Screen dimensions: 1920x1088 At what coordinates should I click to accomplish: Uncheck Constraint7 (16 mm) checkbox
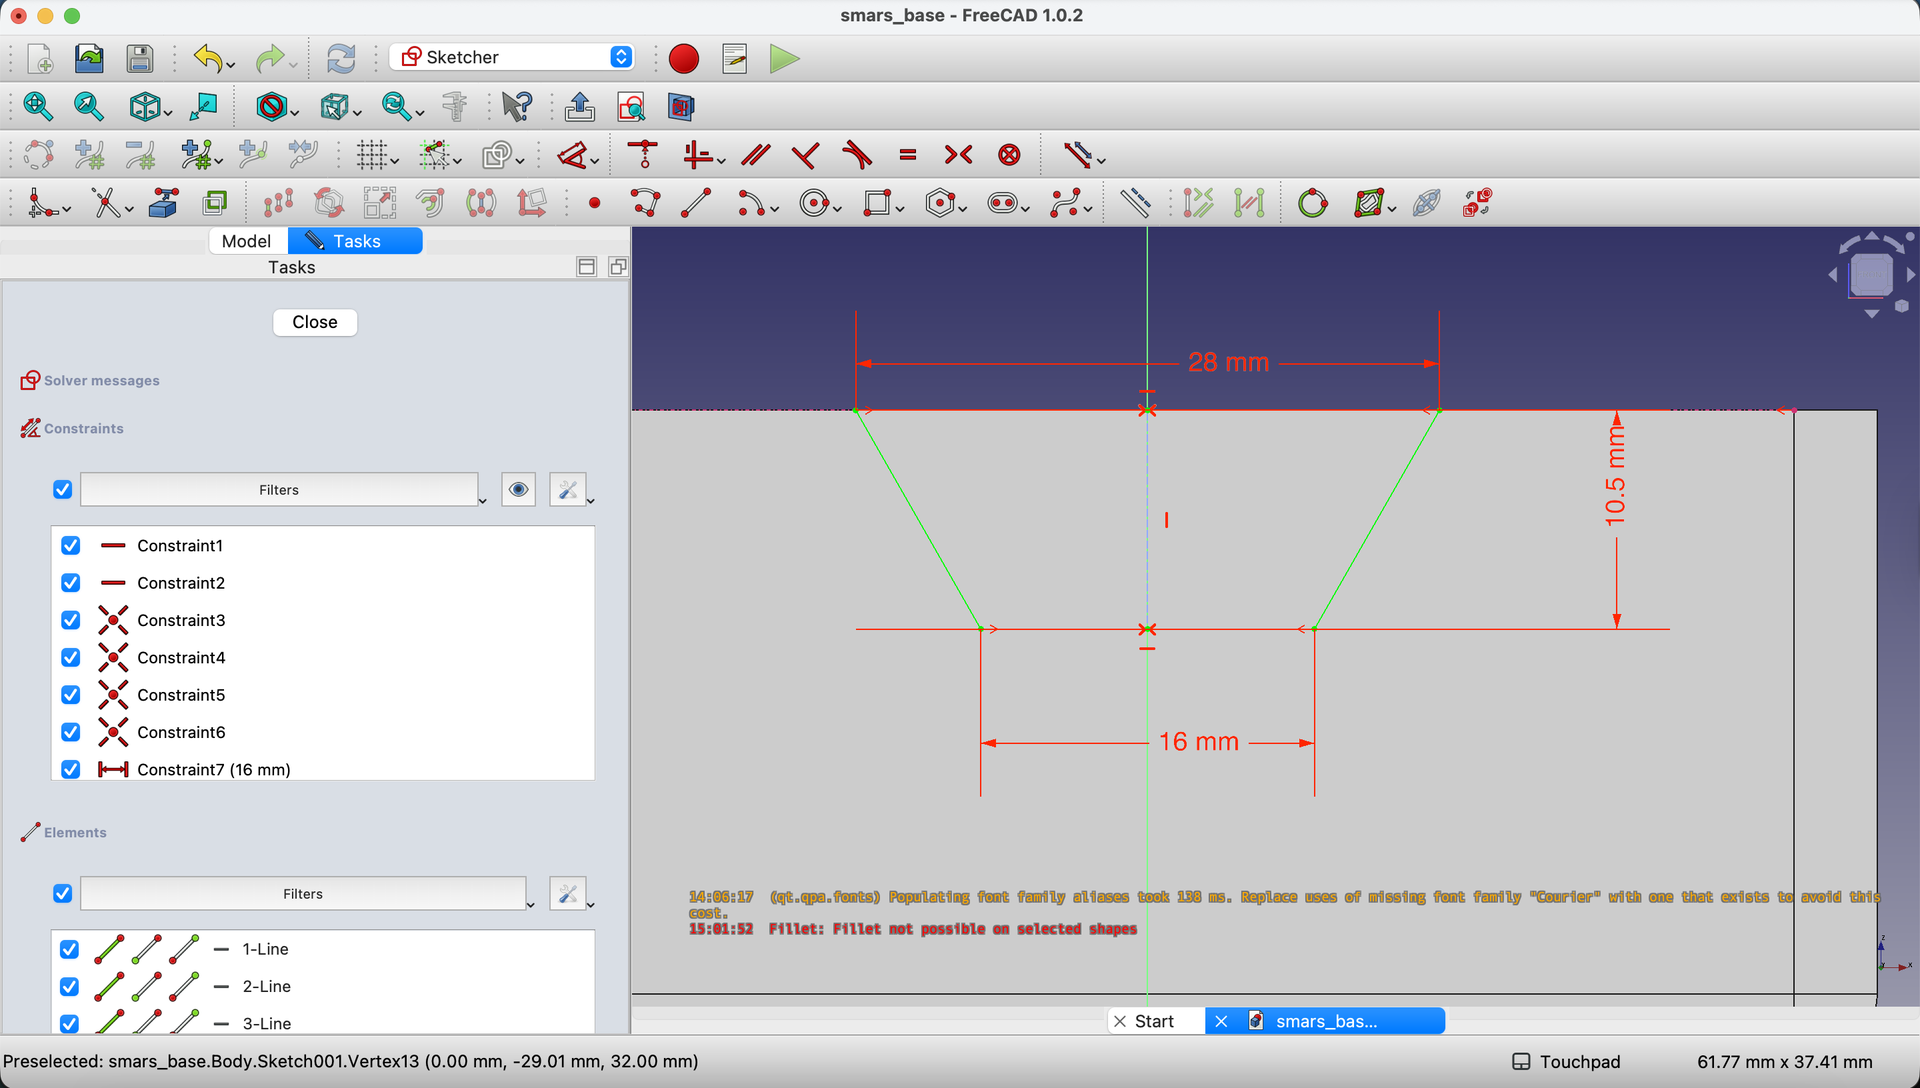pyautogui.click(x=70, y=769)
